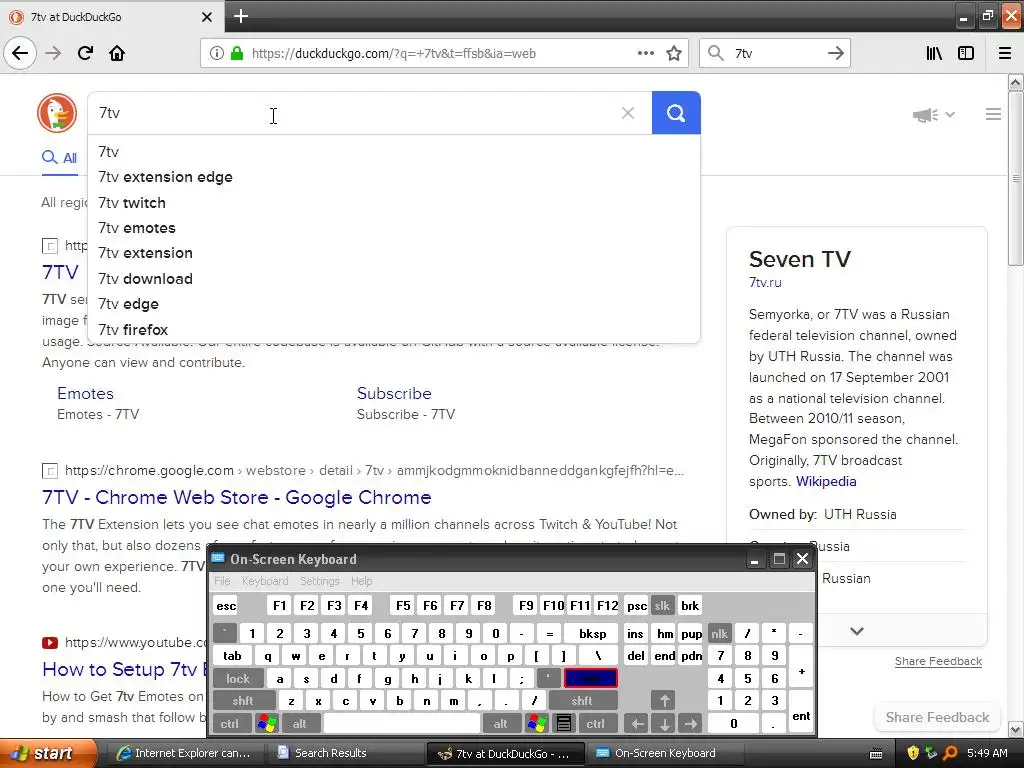Toggle the right shft key

(x=582, y=701)
